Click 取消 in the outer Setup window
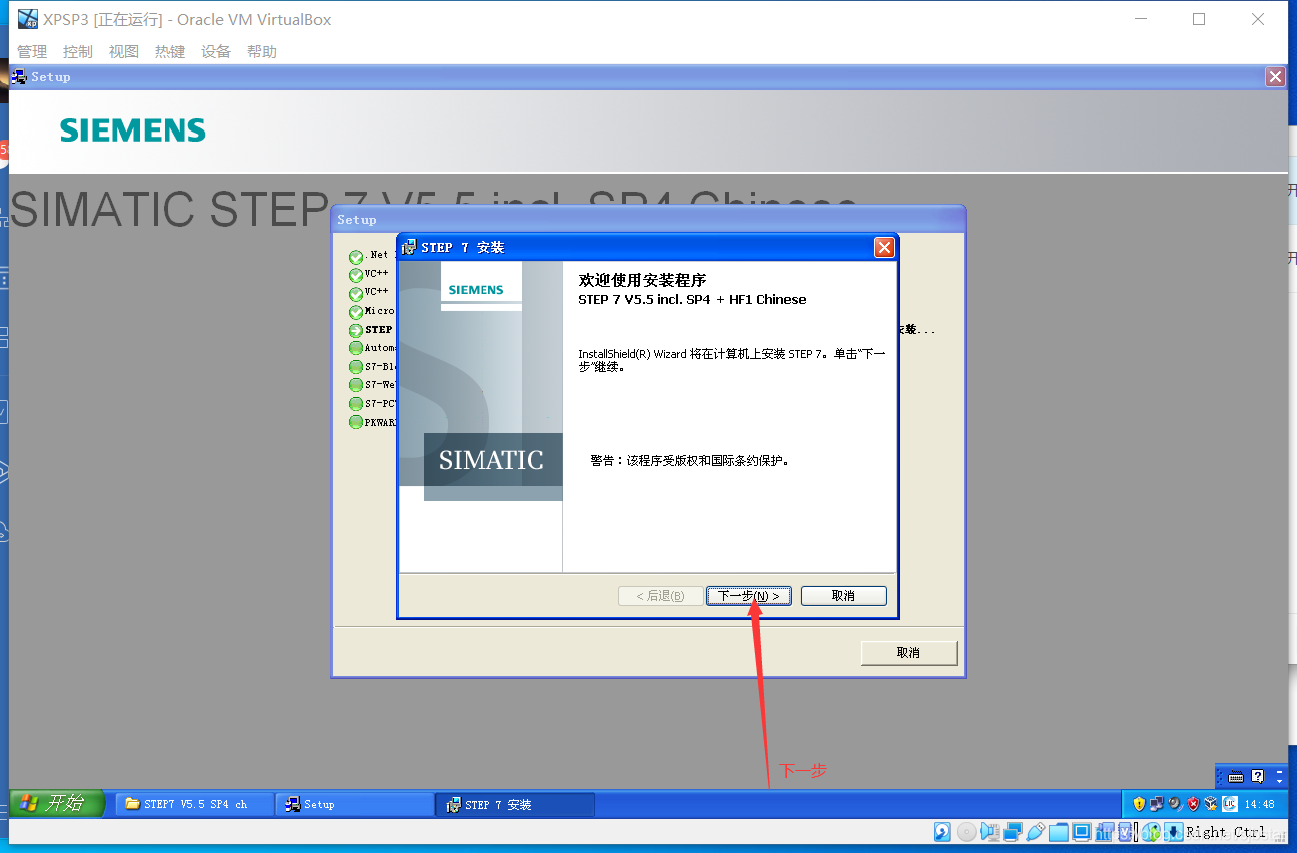Image resolution: width=1297 pixels, height=853 pixels. 908,653
